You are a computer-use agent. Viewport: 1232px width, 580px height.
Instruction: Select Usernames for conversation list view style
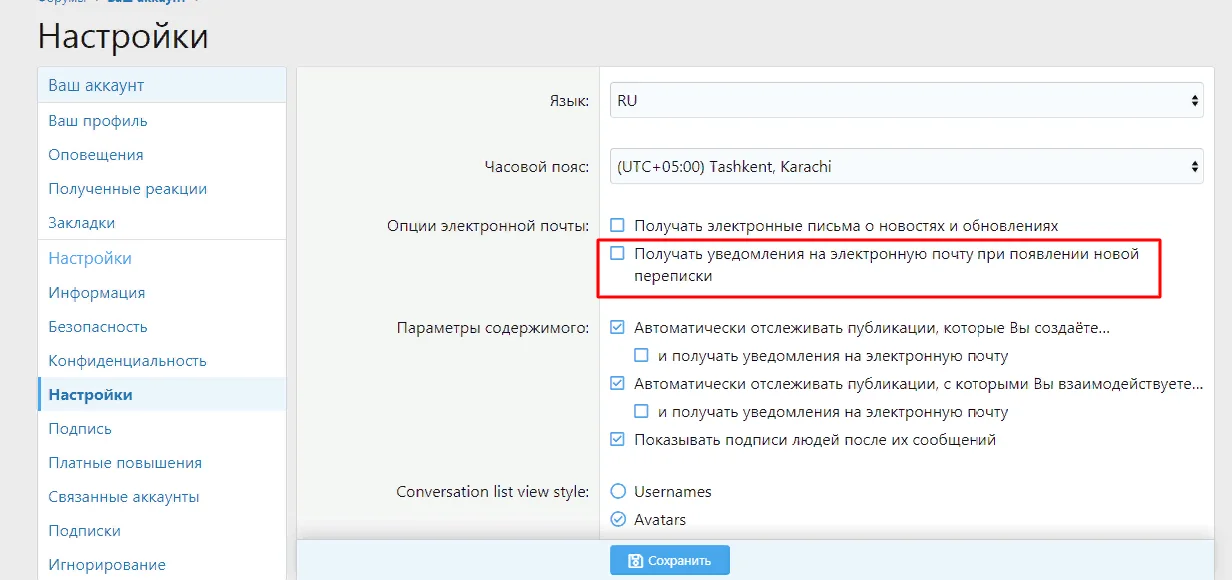coord(618,491)
